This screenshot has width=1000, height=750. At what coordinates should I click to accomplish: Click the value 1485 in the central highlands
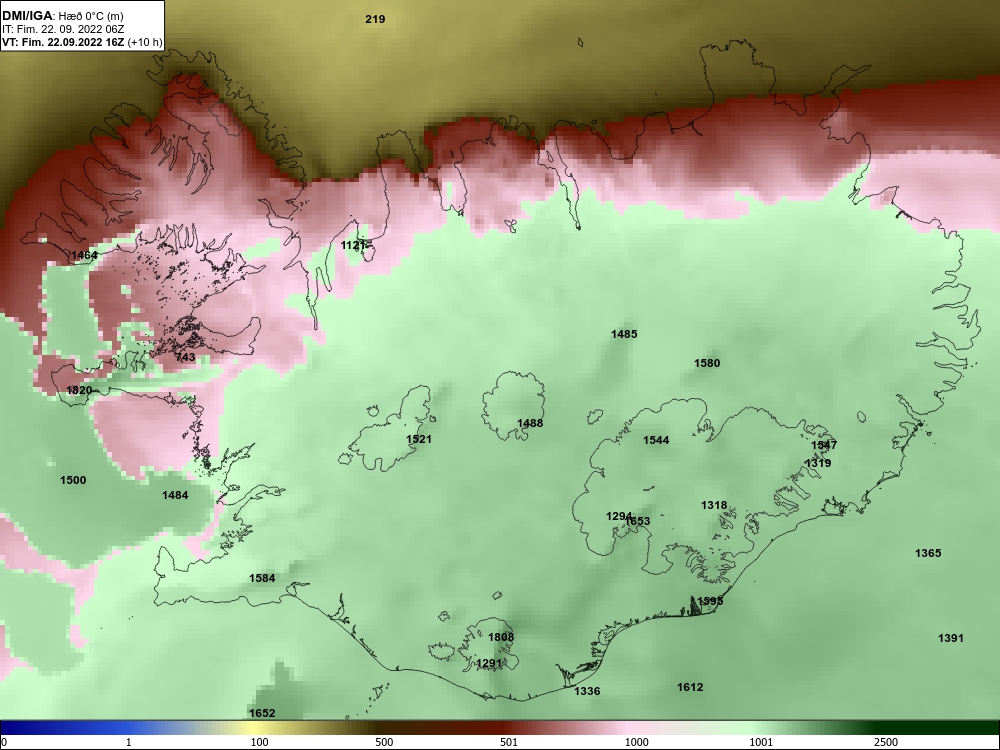(624, 334)
